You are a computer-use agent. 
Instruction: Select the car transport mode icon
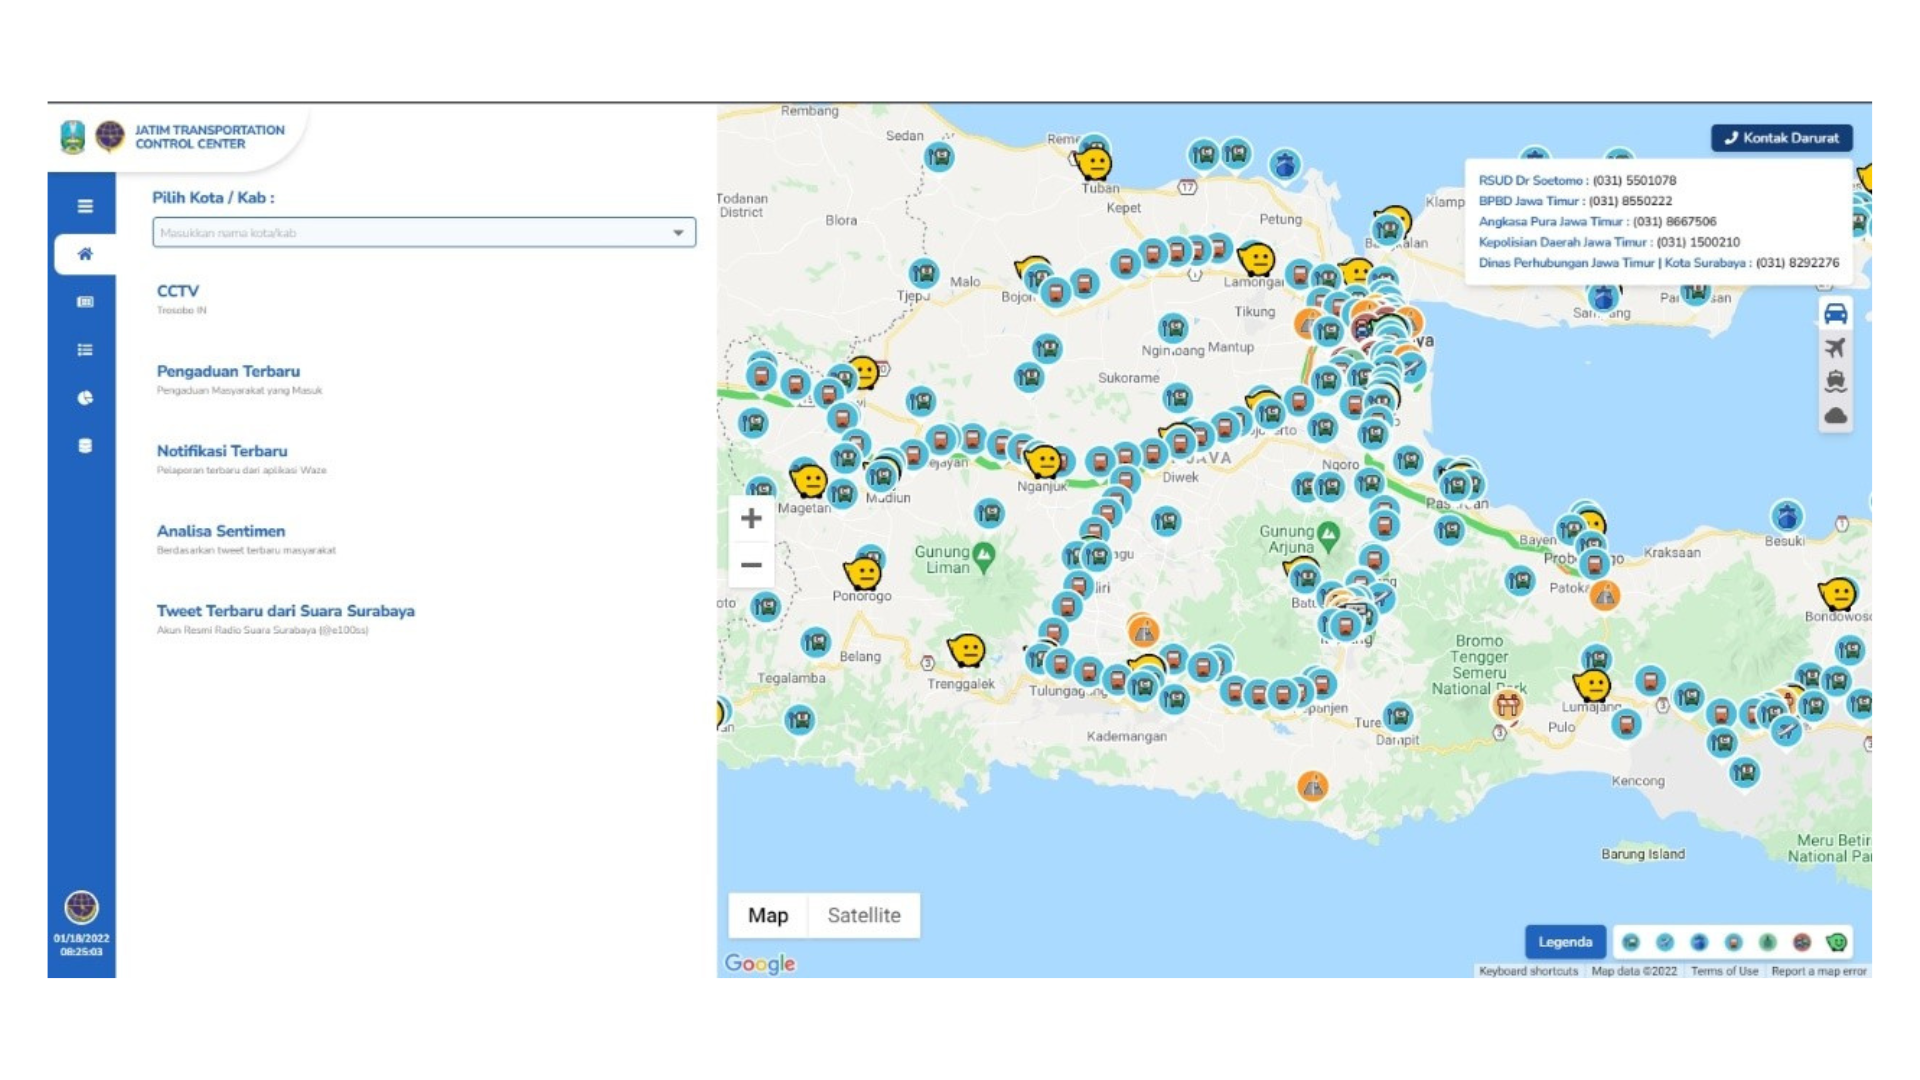[1835, 314]
